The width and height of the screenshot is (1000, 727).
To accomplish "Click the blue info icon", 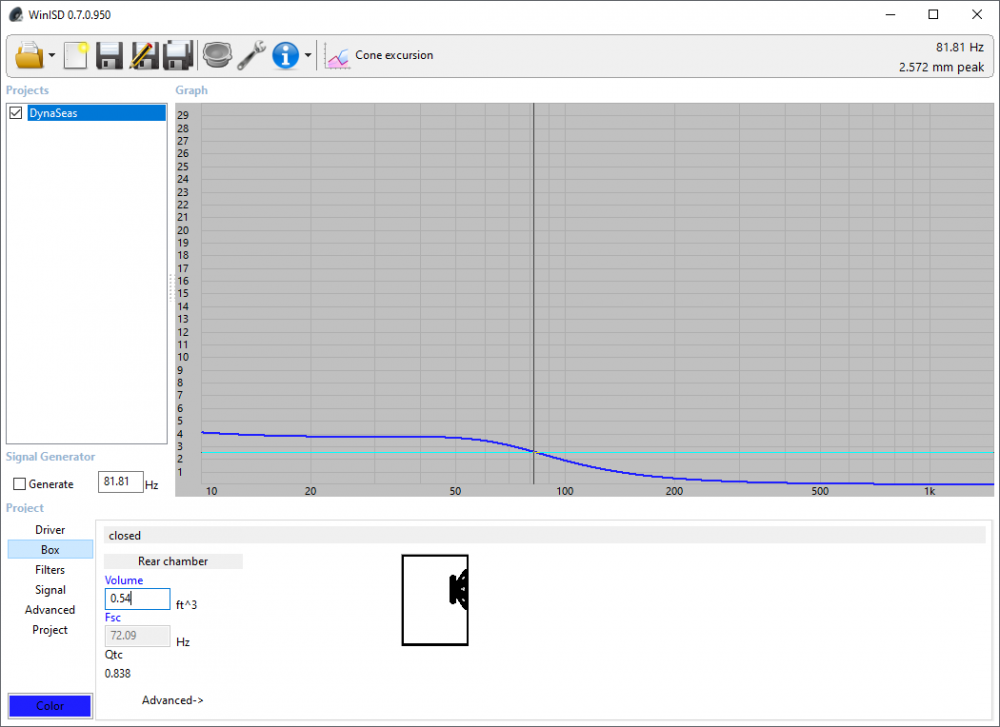I will [x=286, y=55].
